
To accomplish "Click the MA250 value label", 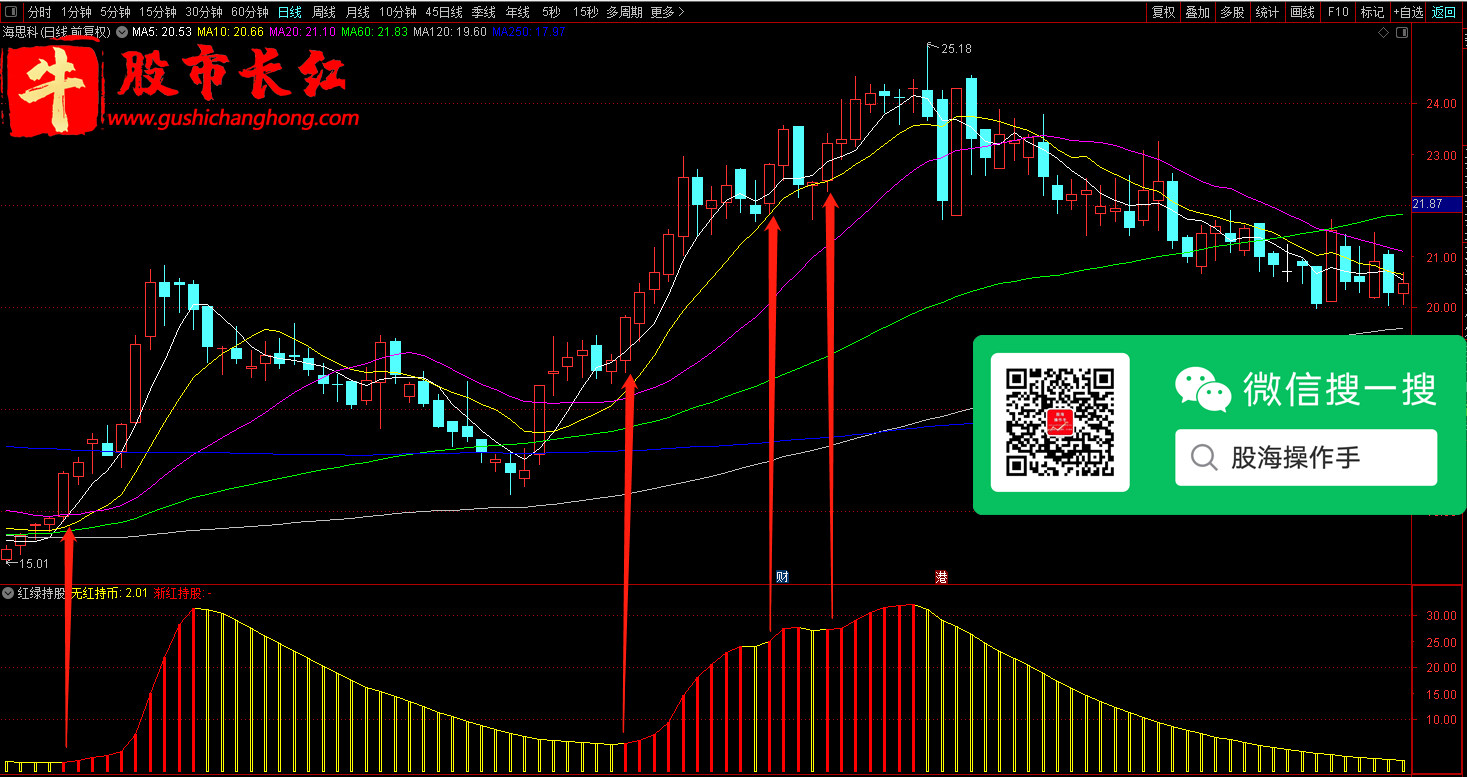I will click(531, 32).
